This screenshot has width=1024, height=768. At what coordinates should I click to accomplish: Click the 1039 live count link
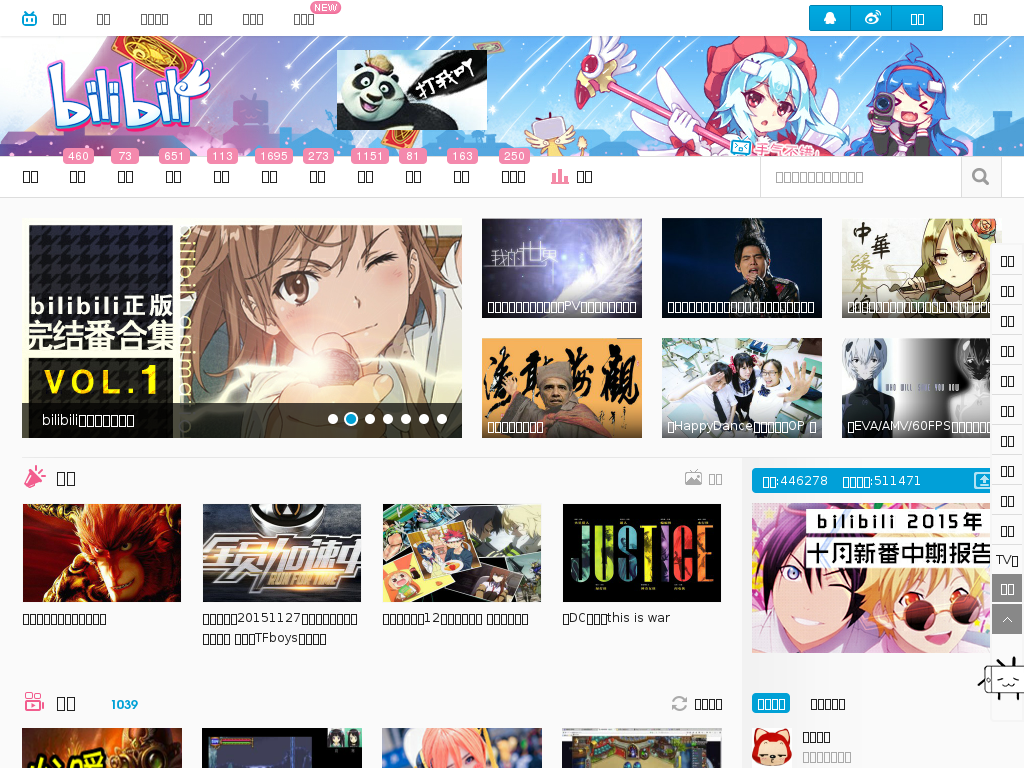[124, 704]
